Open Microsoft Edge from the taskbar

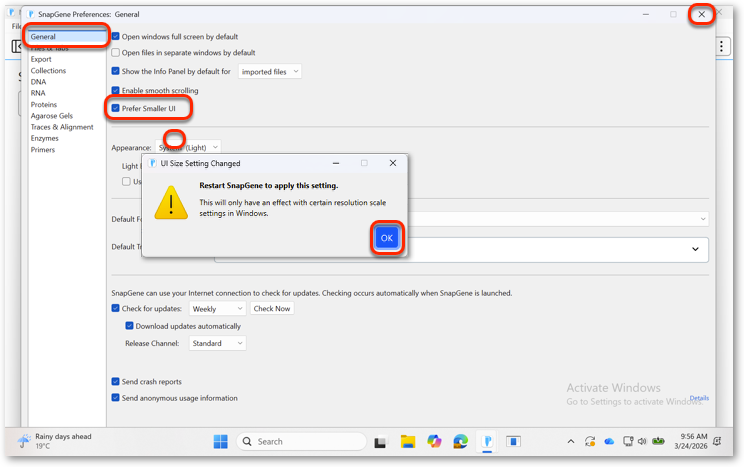[x=460, y=442]
